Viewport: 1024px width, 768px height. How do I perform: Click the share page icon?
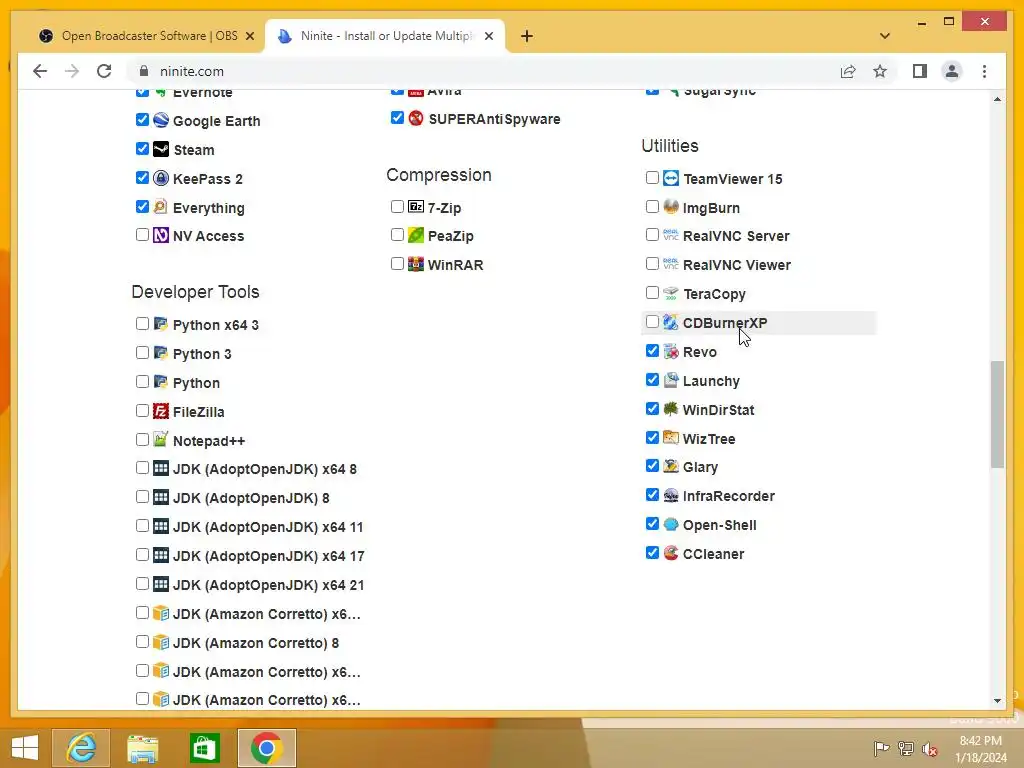click(x=848, y=71)
